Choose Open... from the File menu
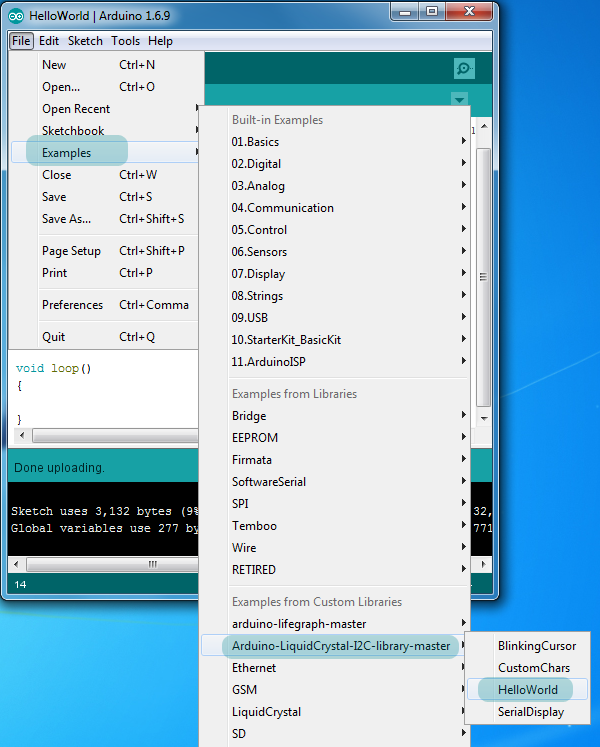This screenshot has height=747, width=600. (x=105, y=87)
